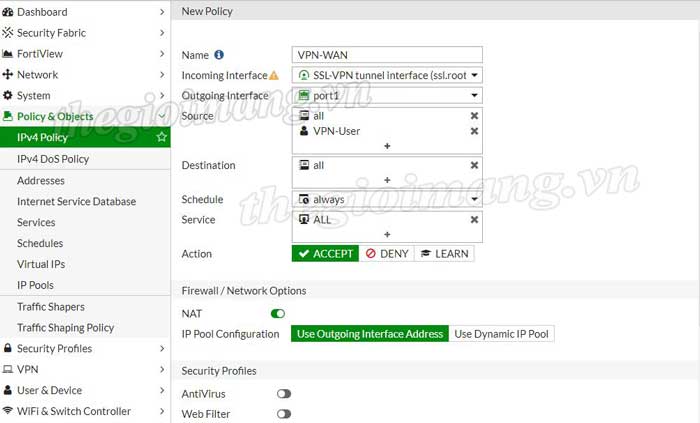The image size is (700, 423).
Task: Click the Network cross-arrows icon
Action: [x=8, y=75]
